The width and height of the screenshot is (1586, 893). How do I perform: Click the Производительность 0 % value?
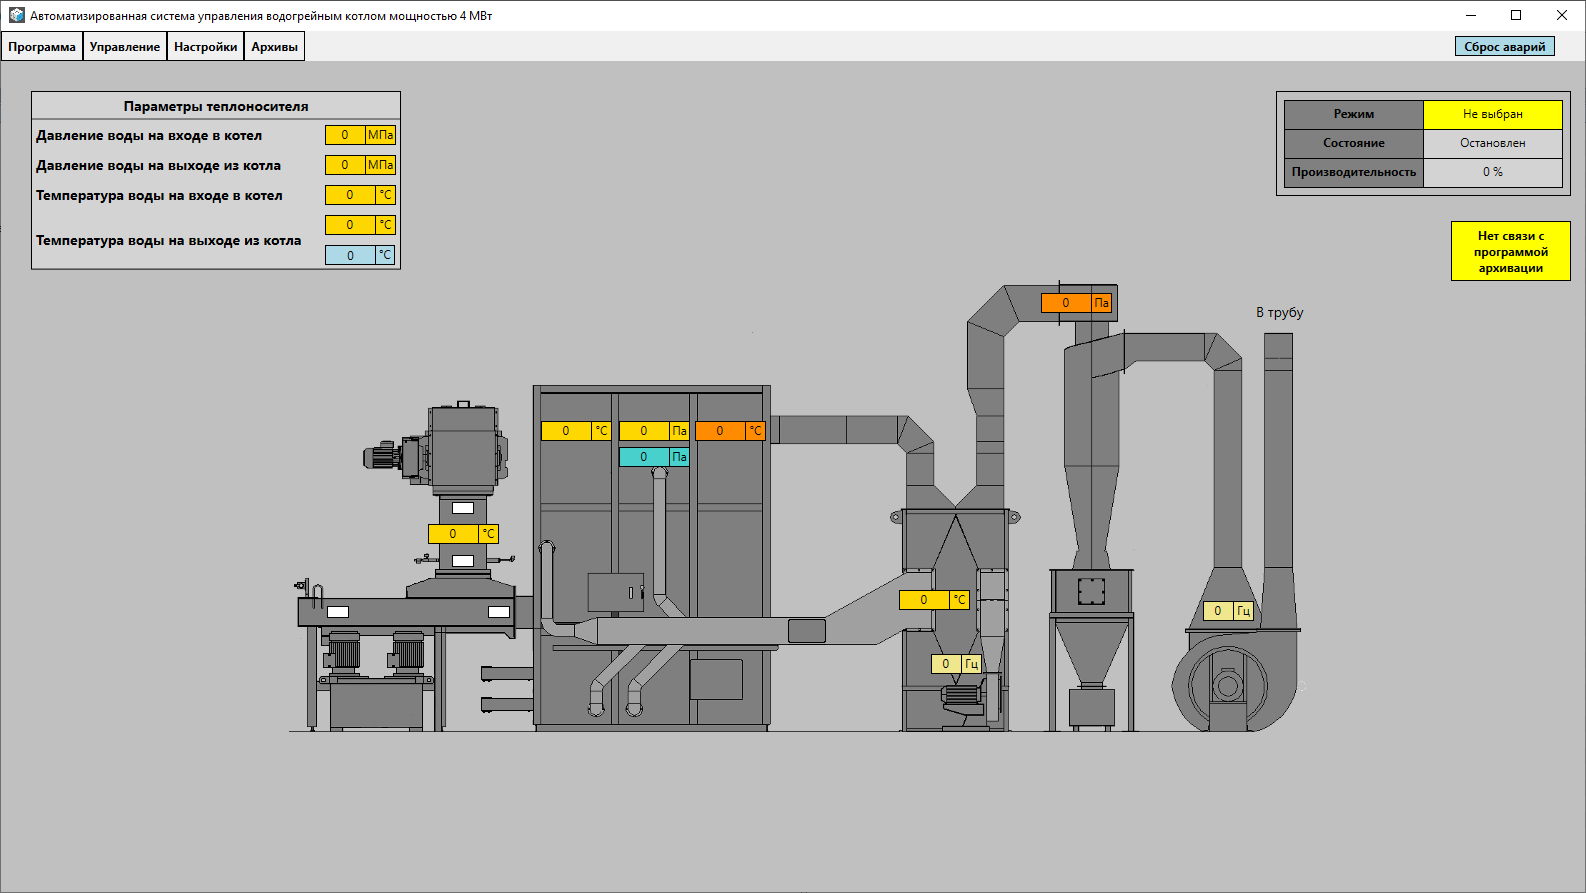1492,172
